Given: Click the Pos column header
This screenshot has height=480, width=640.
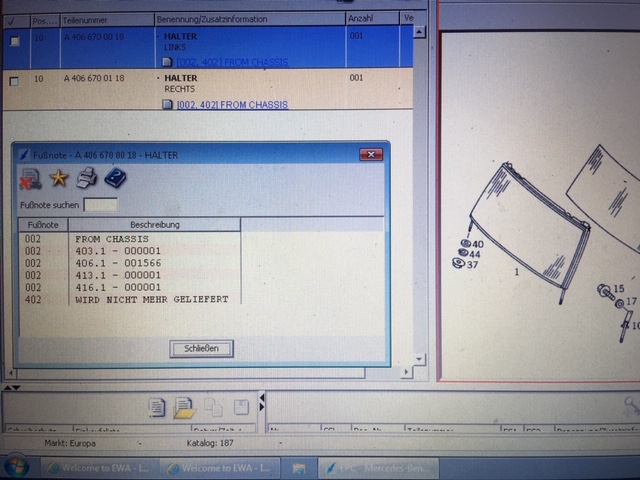Looking at the screenshot, I should coord(45,21).
